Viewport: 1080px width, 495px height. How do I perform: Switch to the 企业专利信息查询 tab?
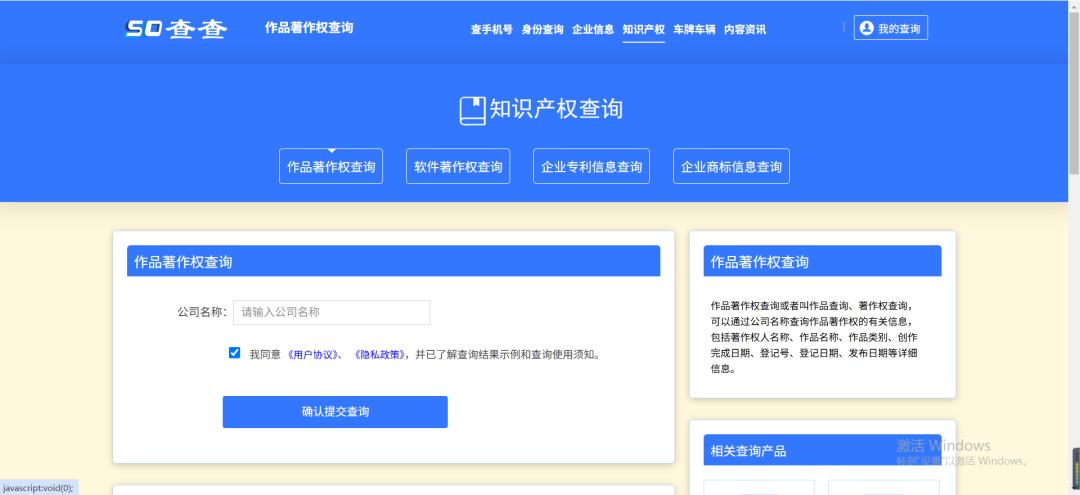pyautogui.click(x=591, y=167)
